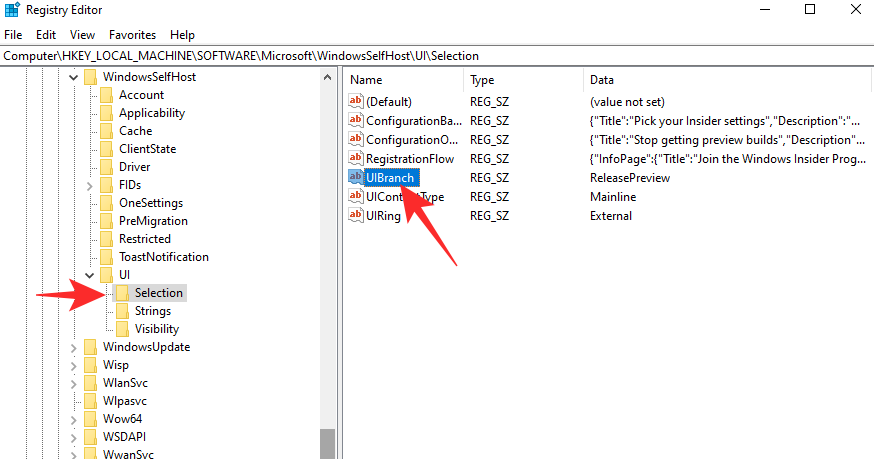Screen dimensions: 874x459
Task: Expand the Wisp key
Action: pyautogui.click(x=74, y=365)
